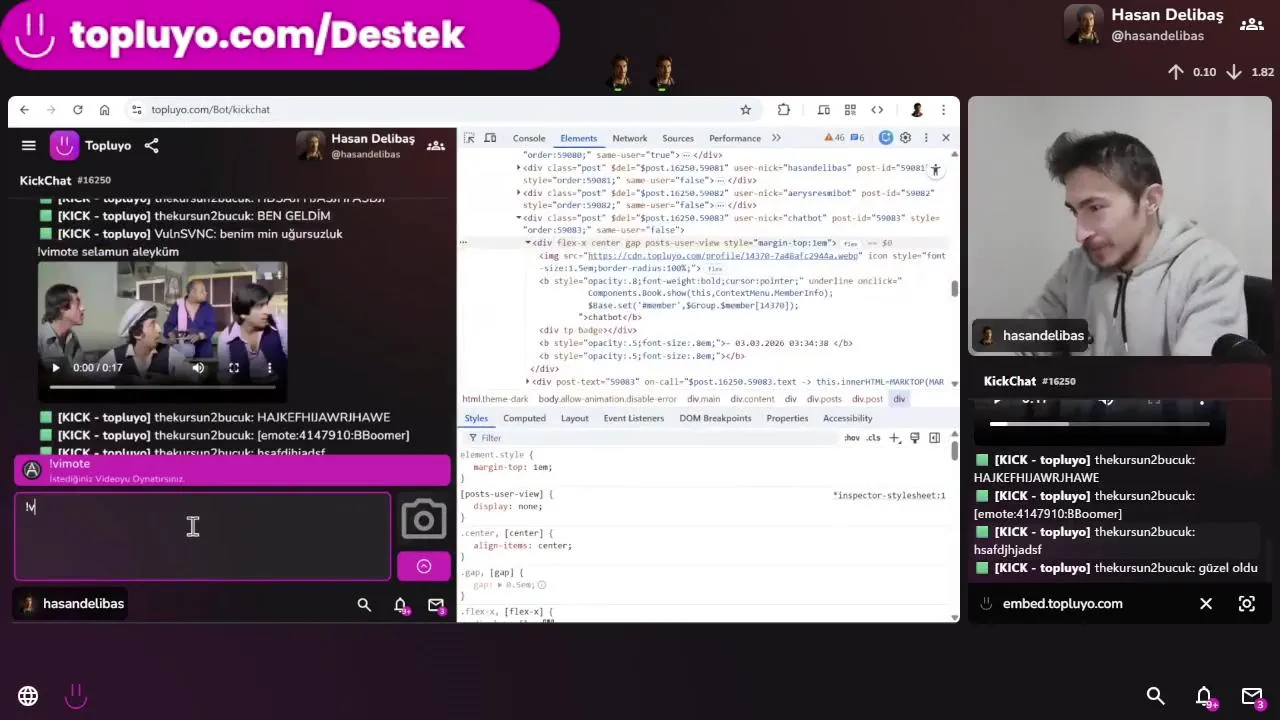Click the DevTools AI assistance icon
The height and width of the screenshot is (720, 1280).
(x=885, y=138)
